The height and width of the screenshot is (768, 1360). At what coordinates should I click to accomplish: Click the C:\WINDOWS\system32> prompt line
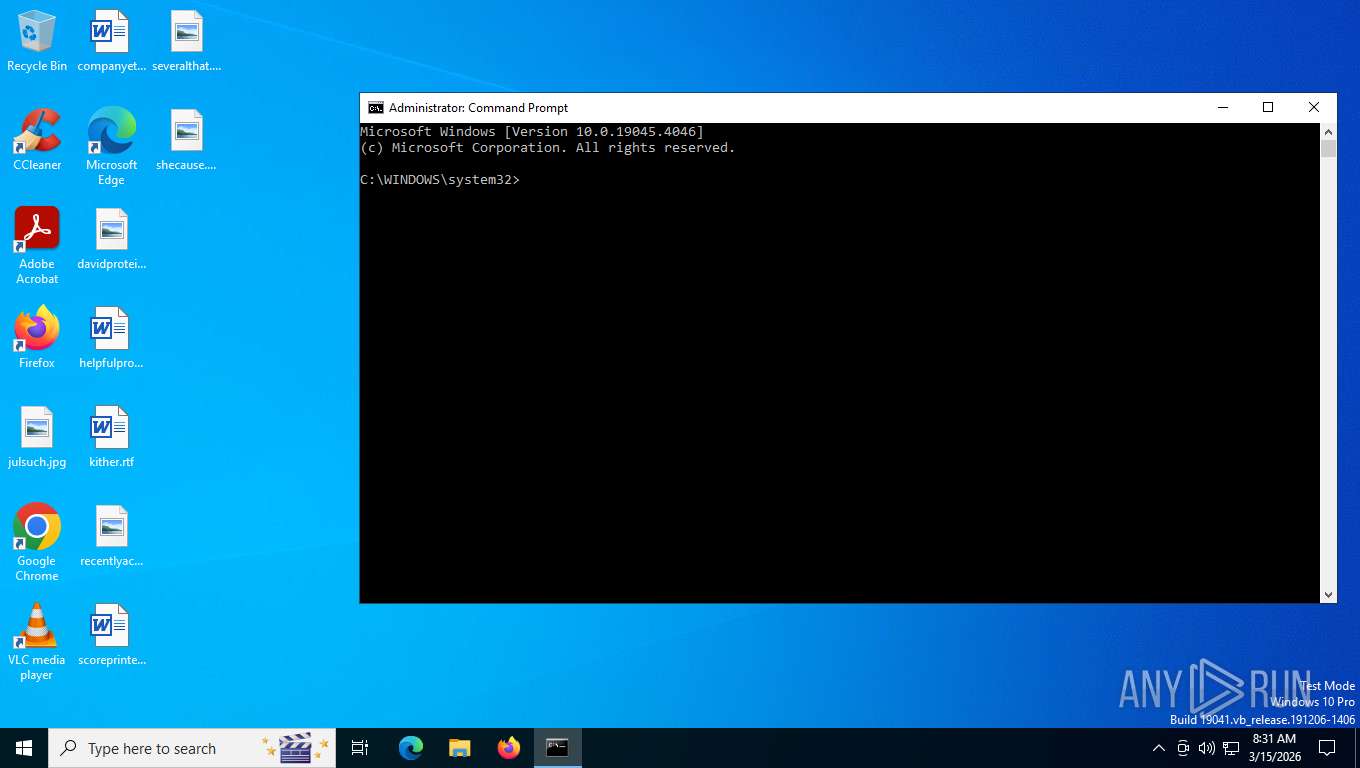point(440,180)
